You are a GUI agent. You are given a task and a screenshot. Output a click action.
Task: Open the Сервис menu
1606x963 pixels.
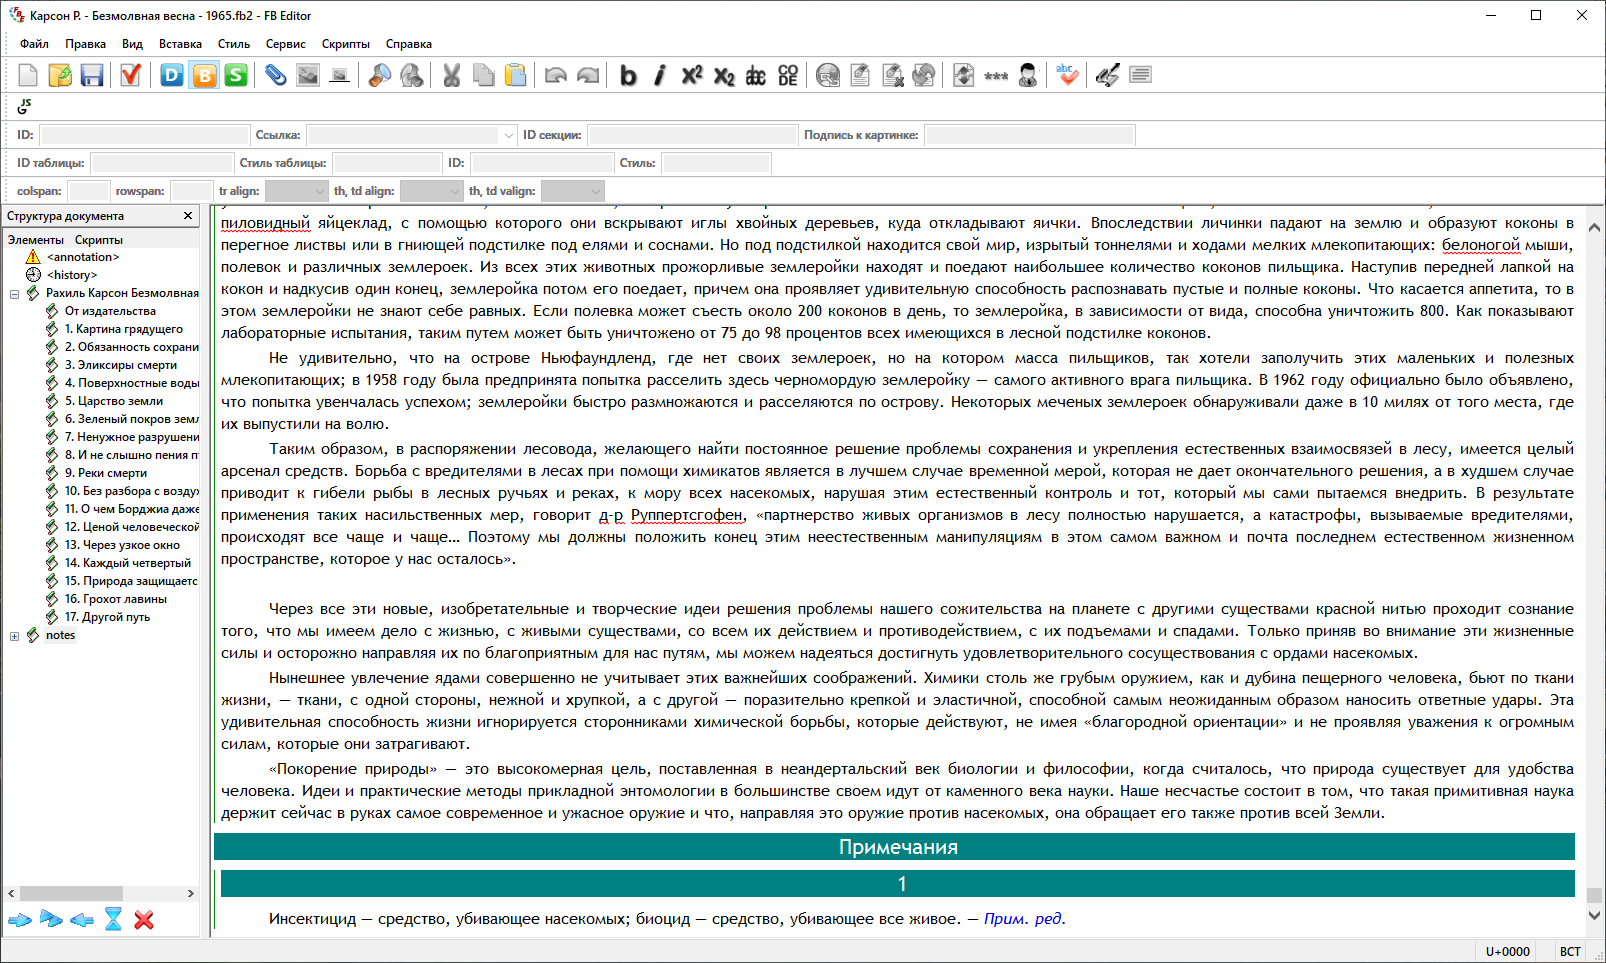285,44
